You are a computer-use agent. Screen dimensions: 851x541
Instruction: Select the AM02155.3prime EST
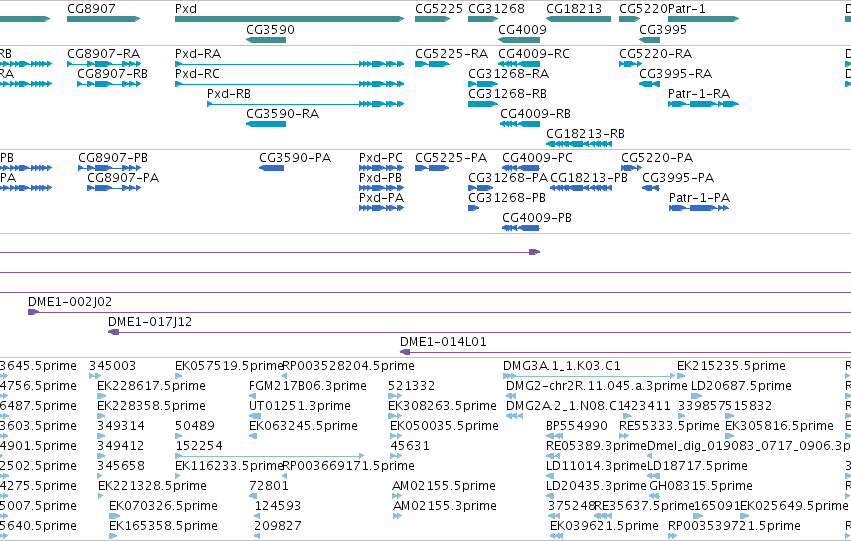pos(397,515)
